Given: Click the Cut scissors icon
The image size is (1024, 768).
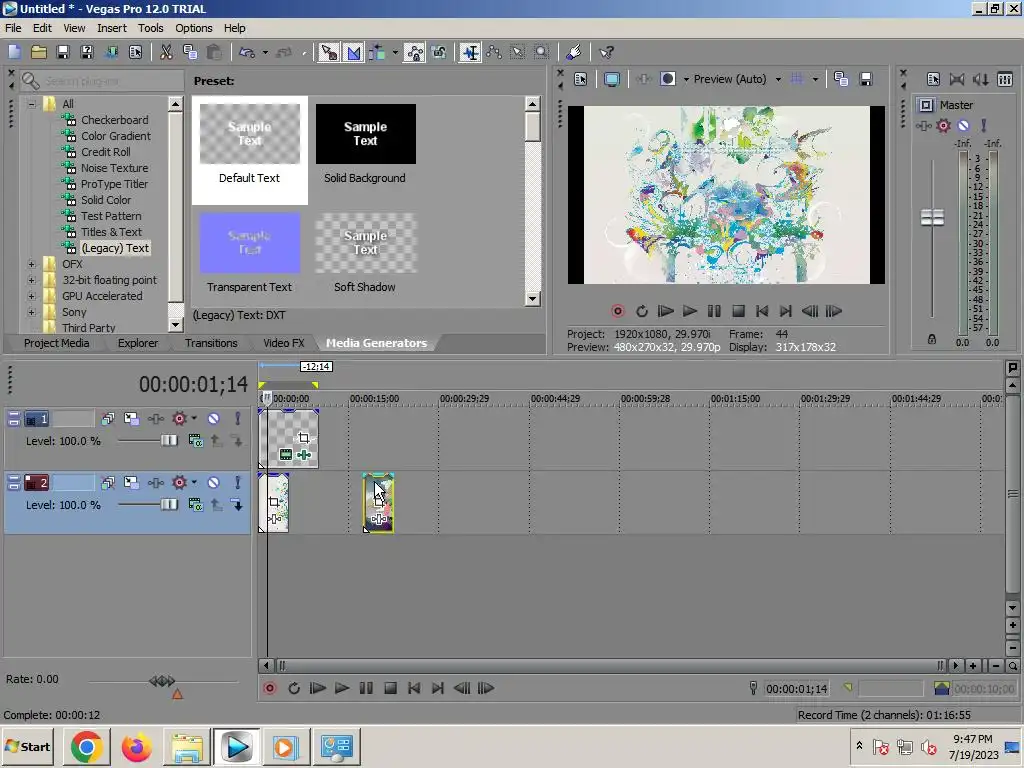Looking at the screenshot, I should (x=166, y=52).
